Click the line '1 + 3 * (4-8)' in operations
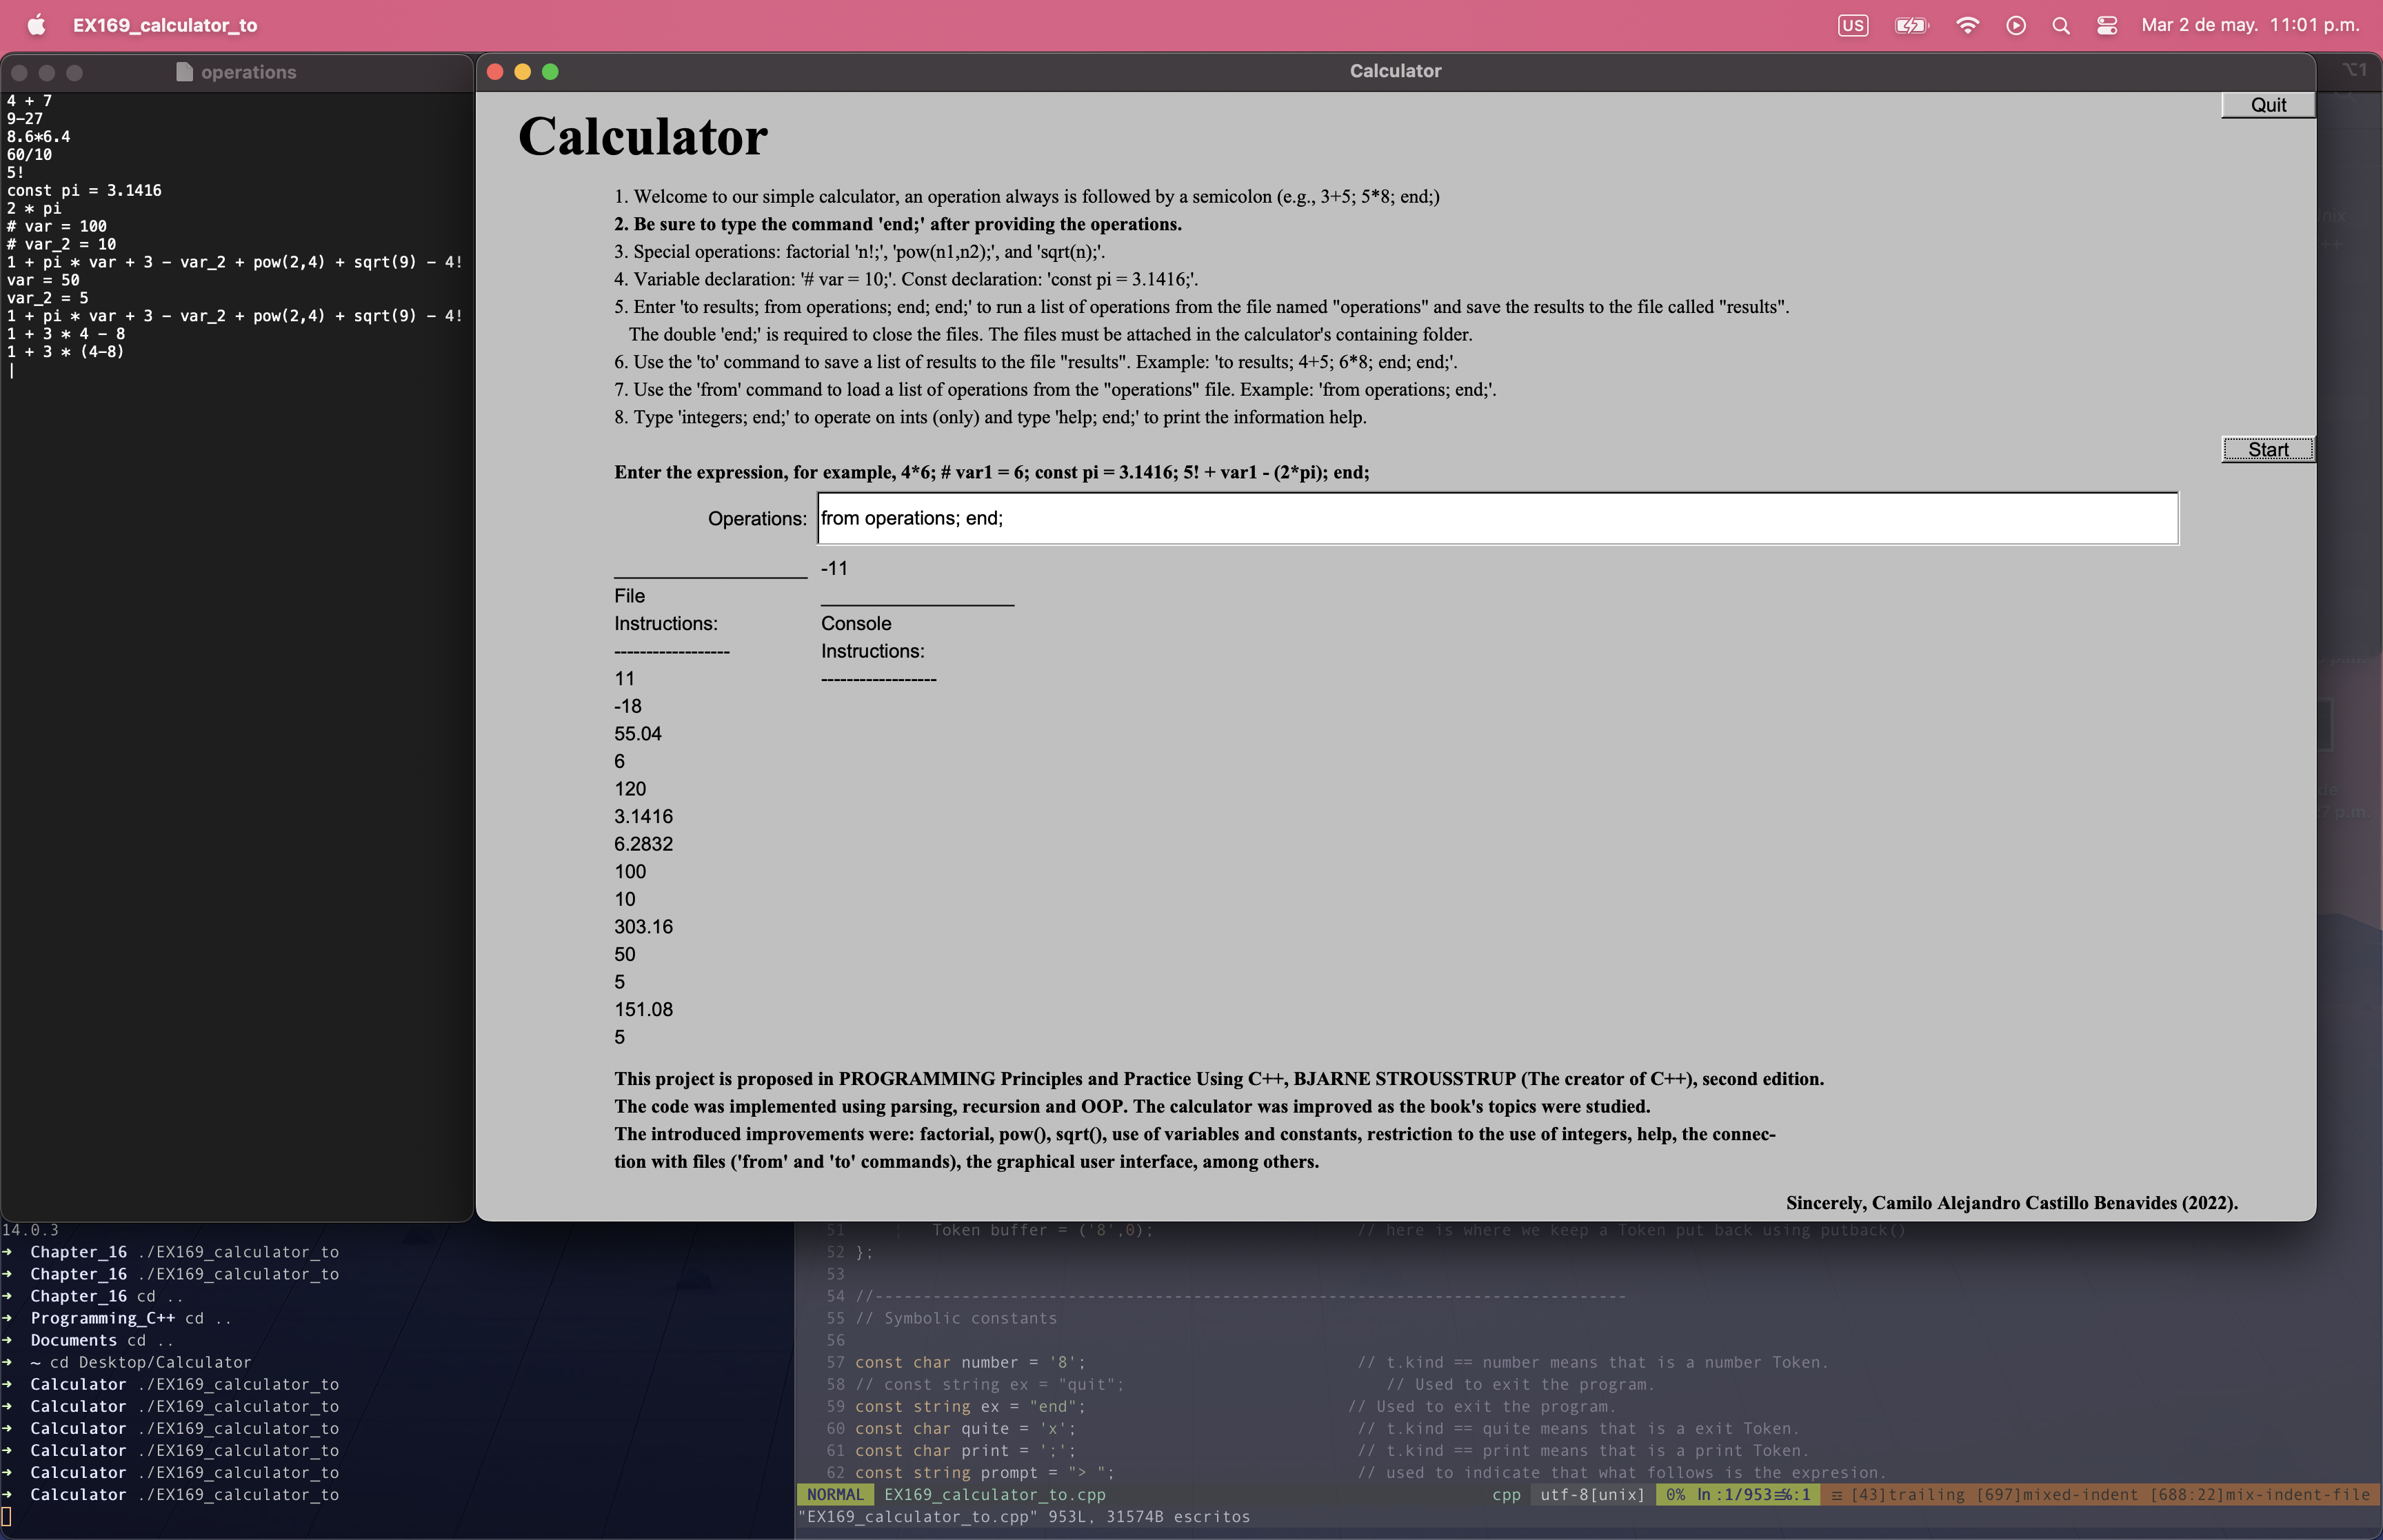The width and height of the screenshot is (2383, 1540). tap(65, 351)
